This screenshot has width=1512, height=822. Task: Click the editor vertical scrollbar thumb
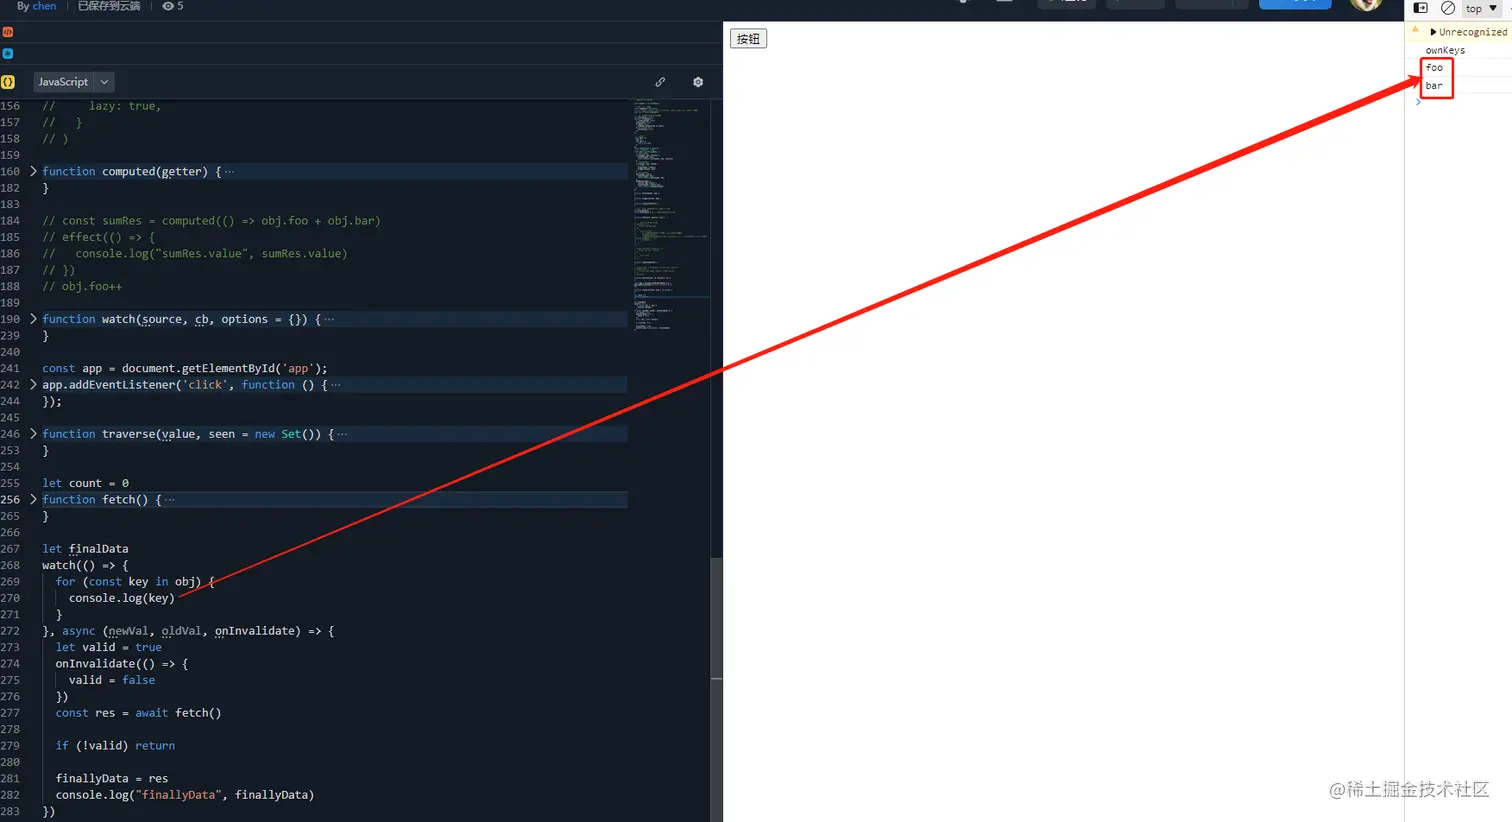716,690
